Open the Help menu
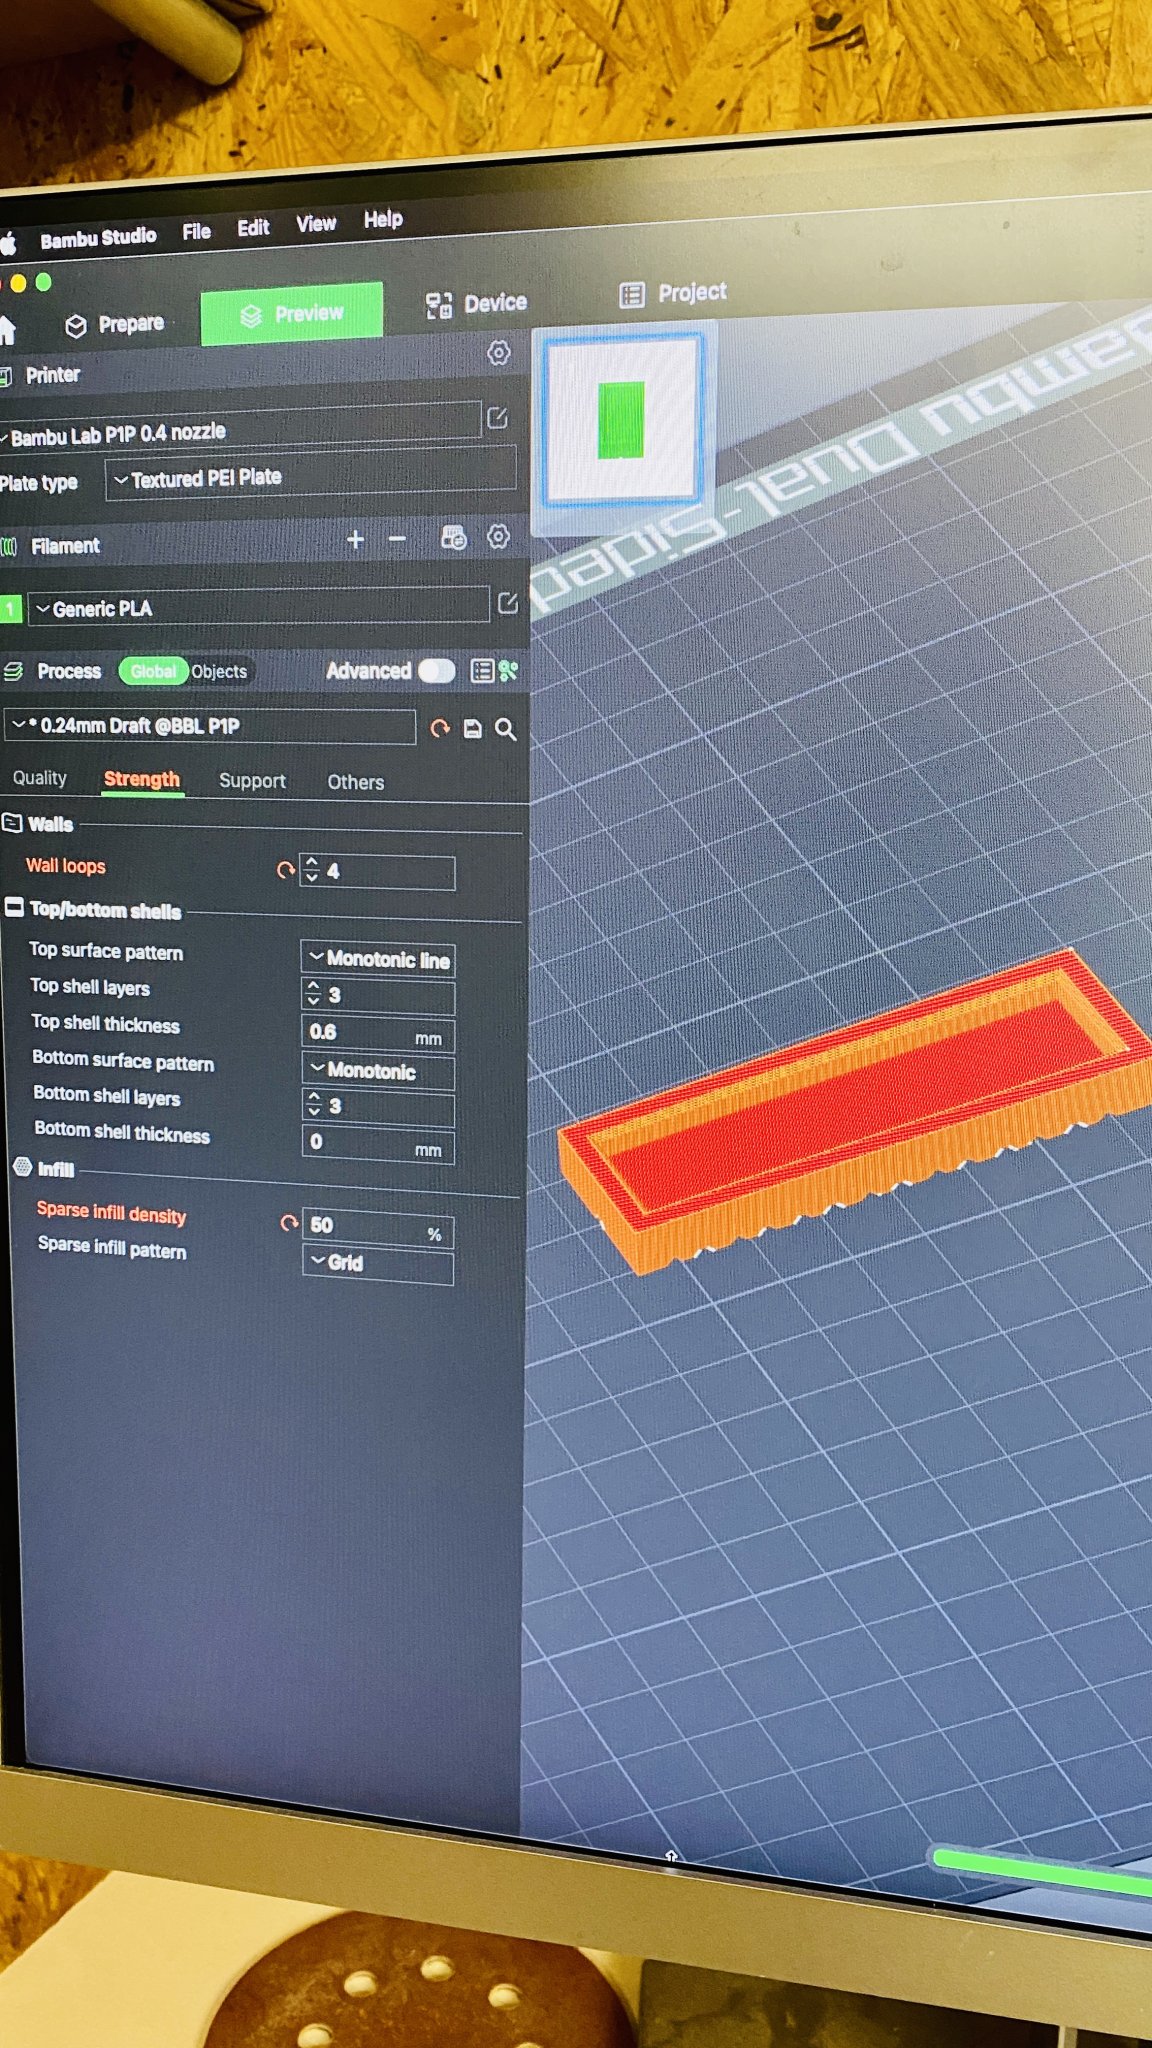 tap(383, 219)
